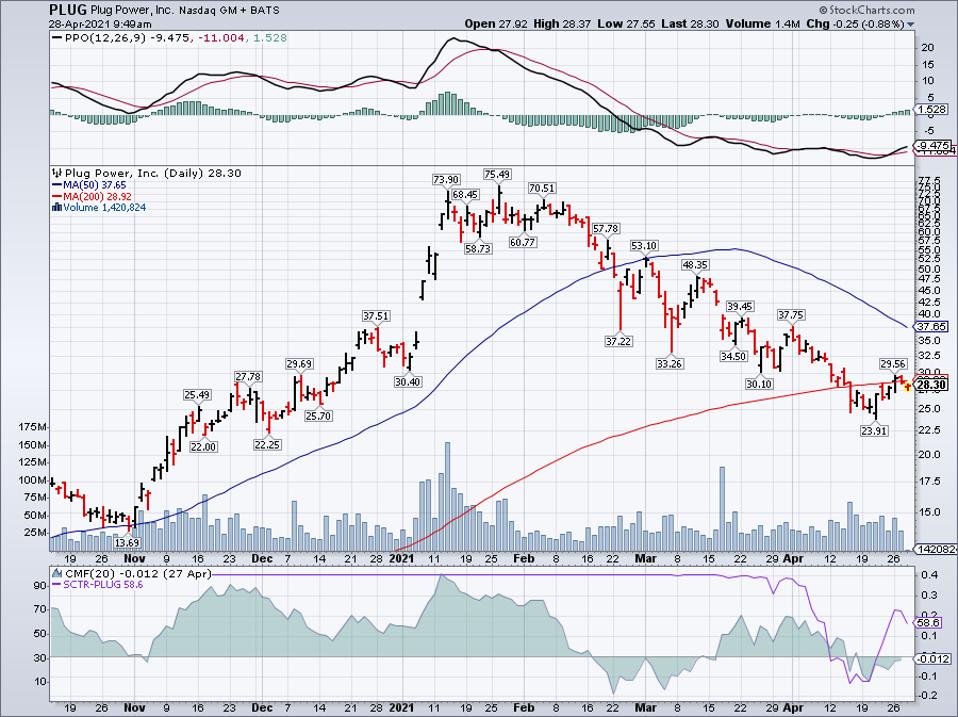Click the 'CMF(20) -0.012 (27 Apr)' legend
958x717 pixels.
pos(137,573)
